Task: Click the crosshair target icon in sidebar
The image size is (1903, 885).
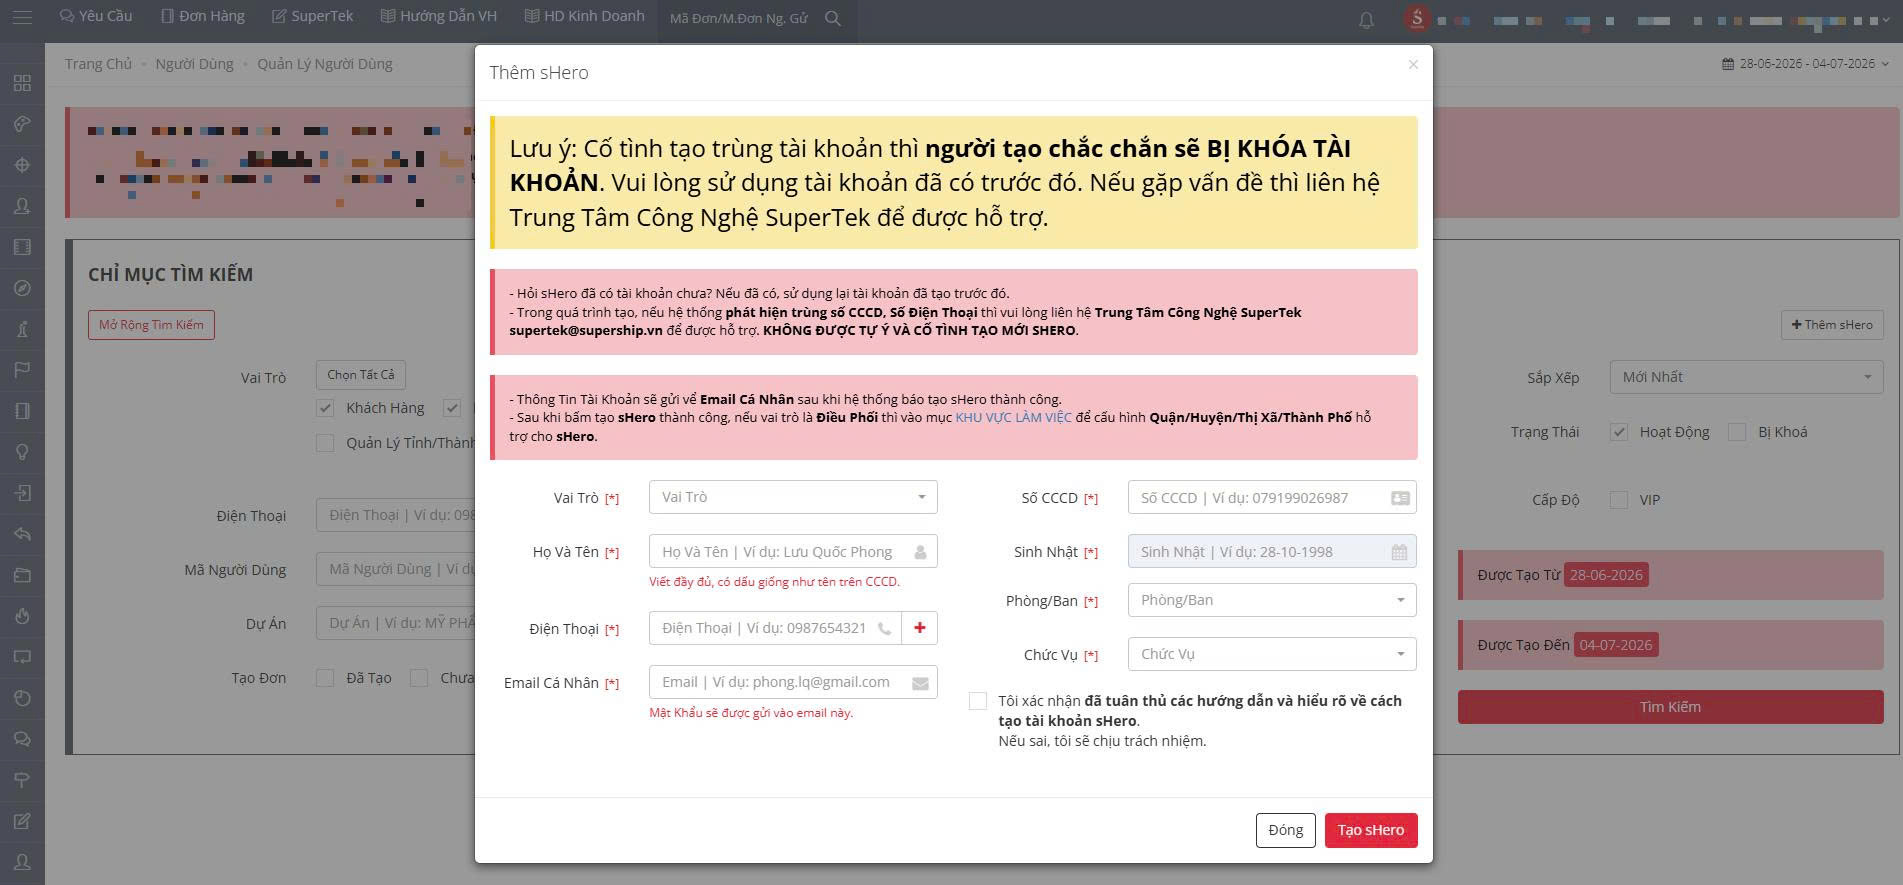Action: [x=22, y=165]
